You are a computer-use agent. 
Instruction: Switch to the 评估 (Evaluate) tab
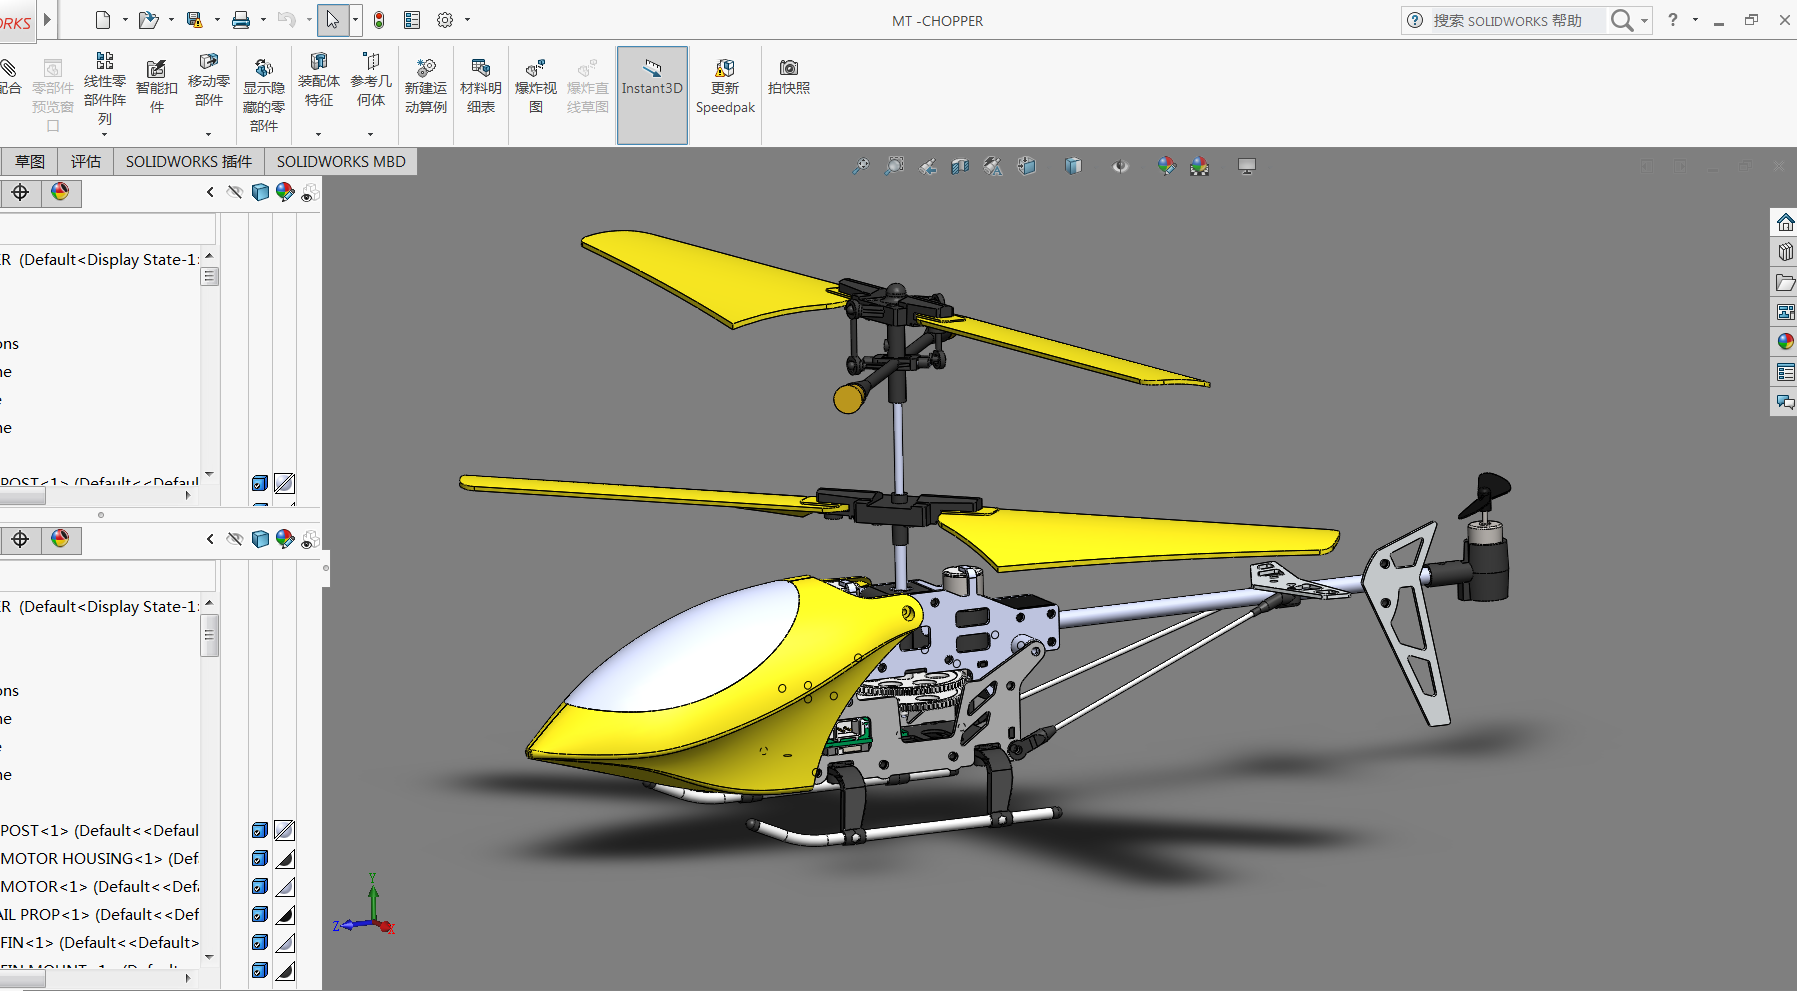85,161
